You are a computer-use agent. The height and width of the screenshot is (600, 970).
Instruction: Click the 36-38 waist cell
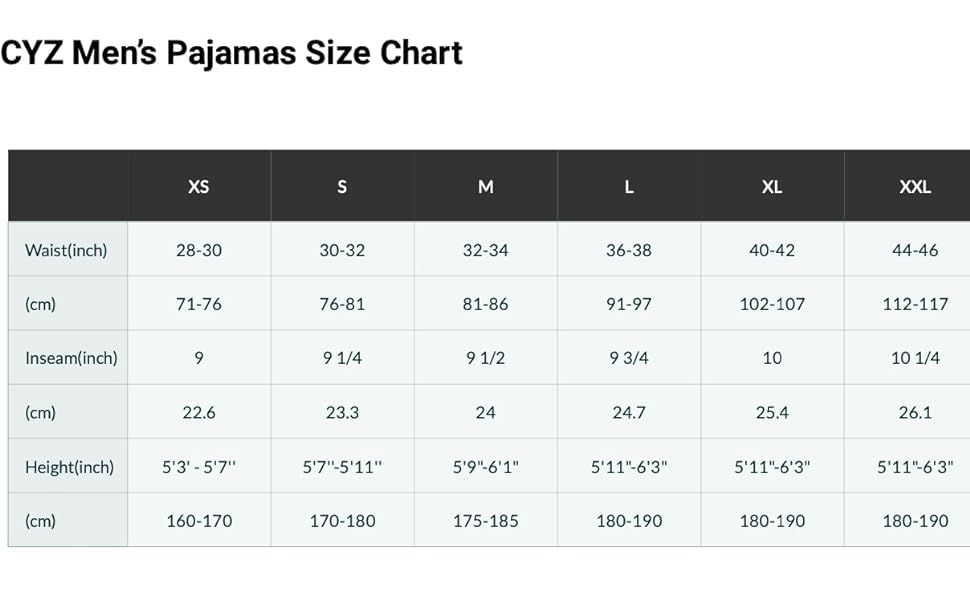[x=629, y=251]
